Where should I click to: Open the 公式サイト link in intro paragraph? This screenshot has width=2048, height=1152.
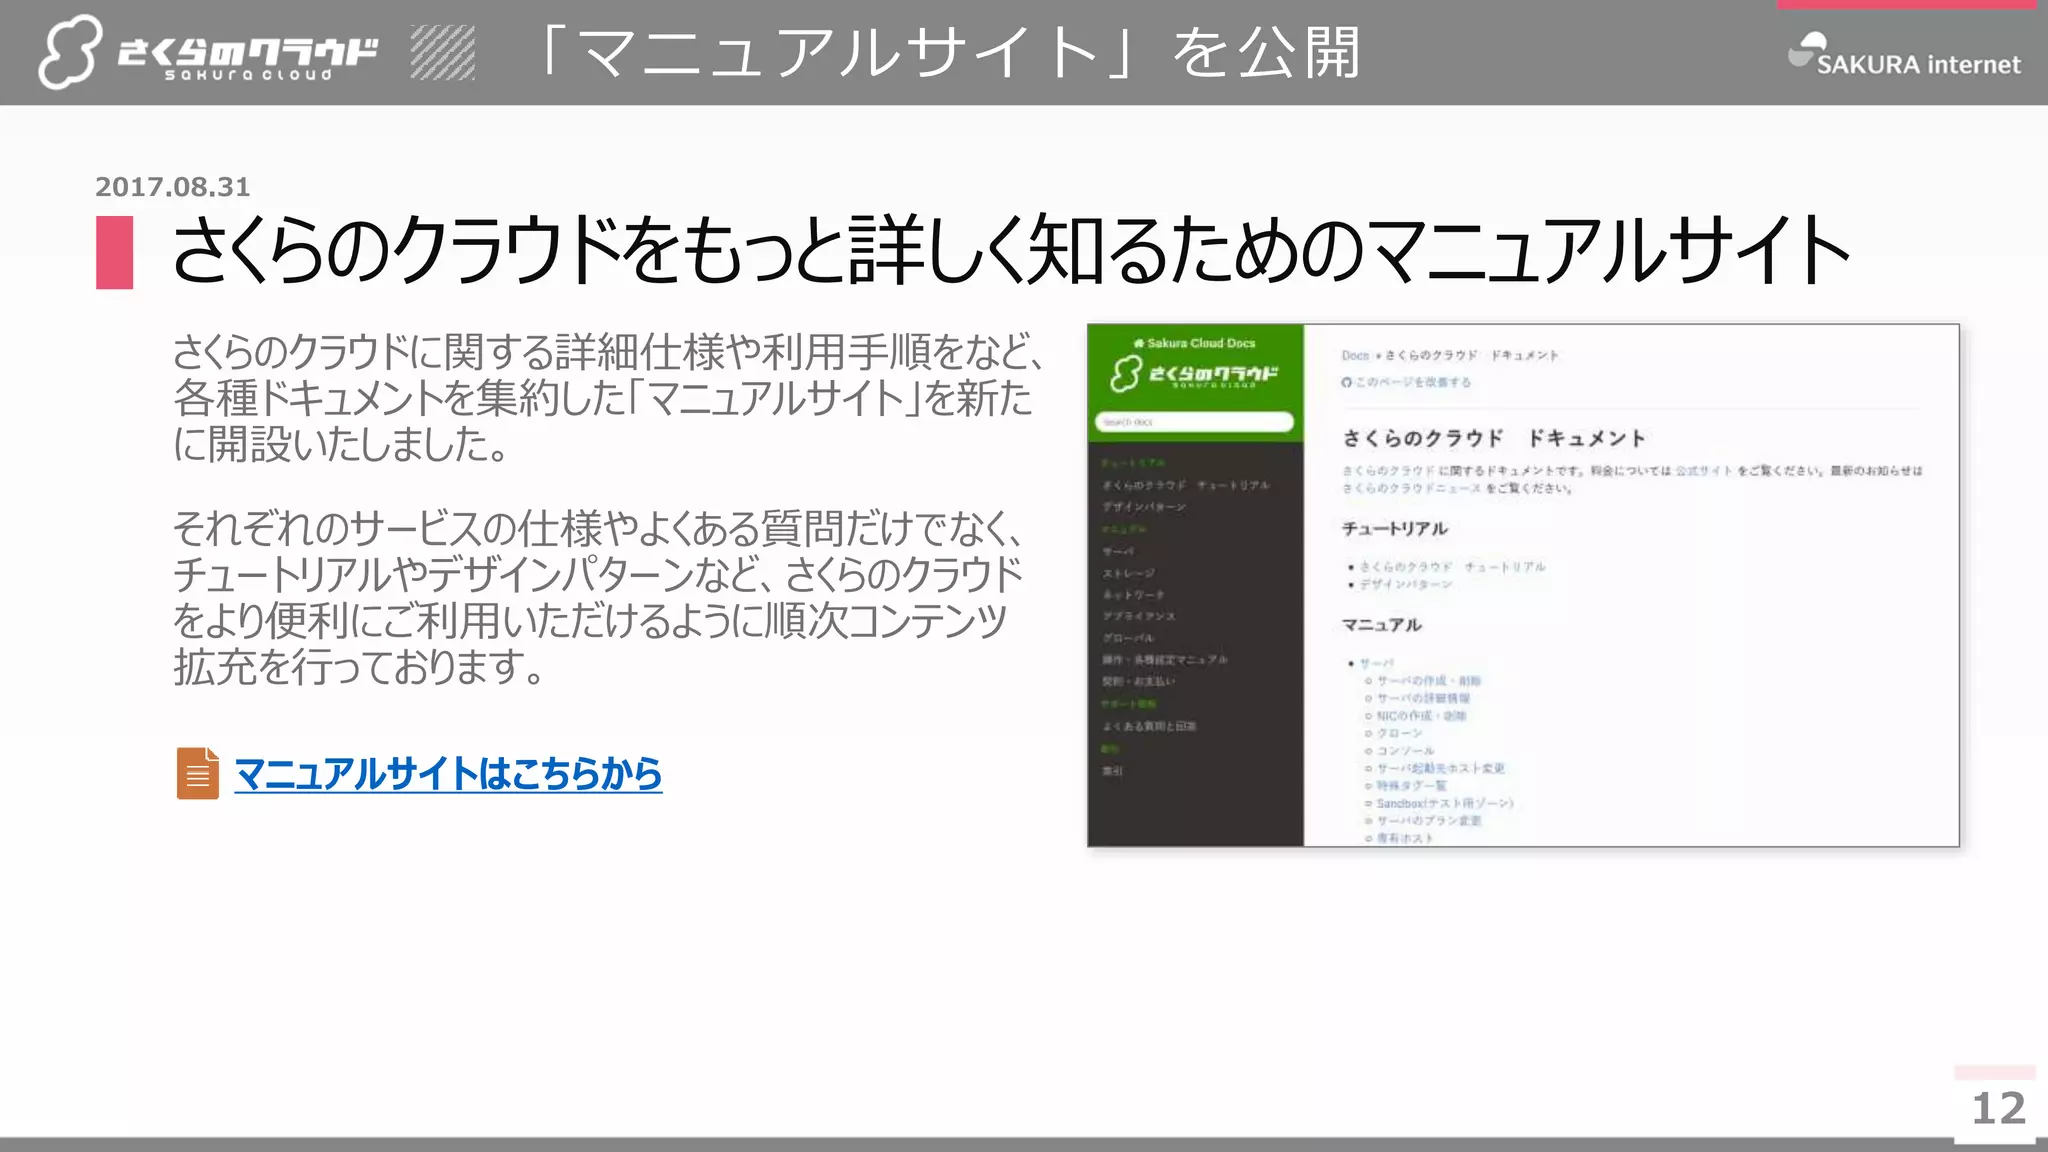(x=1705, y=470)
